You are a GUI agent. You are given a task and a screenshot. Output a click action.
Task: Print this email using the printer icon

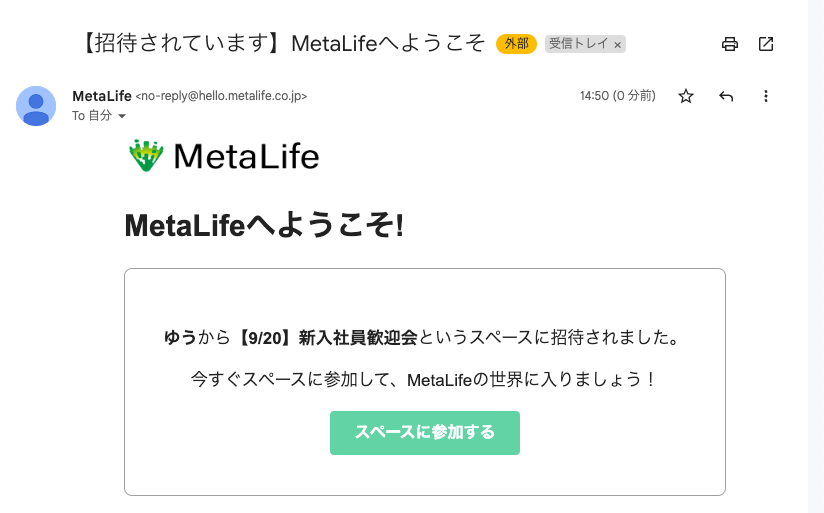[729, 44]
